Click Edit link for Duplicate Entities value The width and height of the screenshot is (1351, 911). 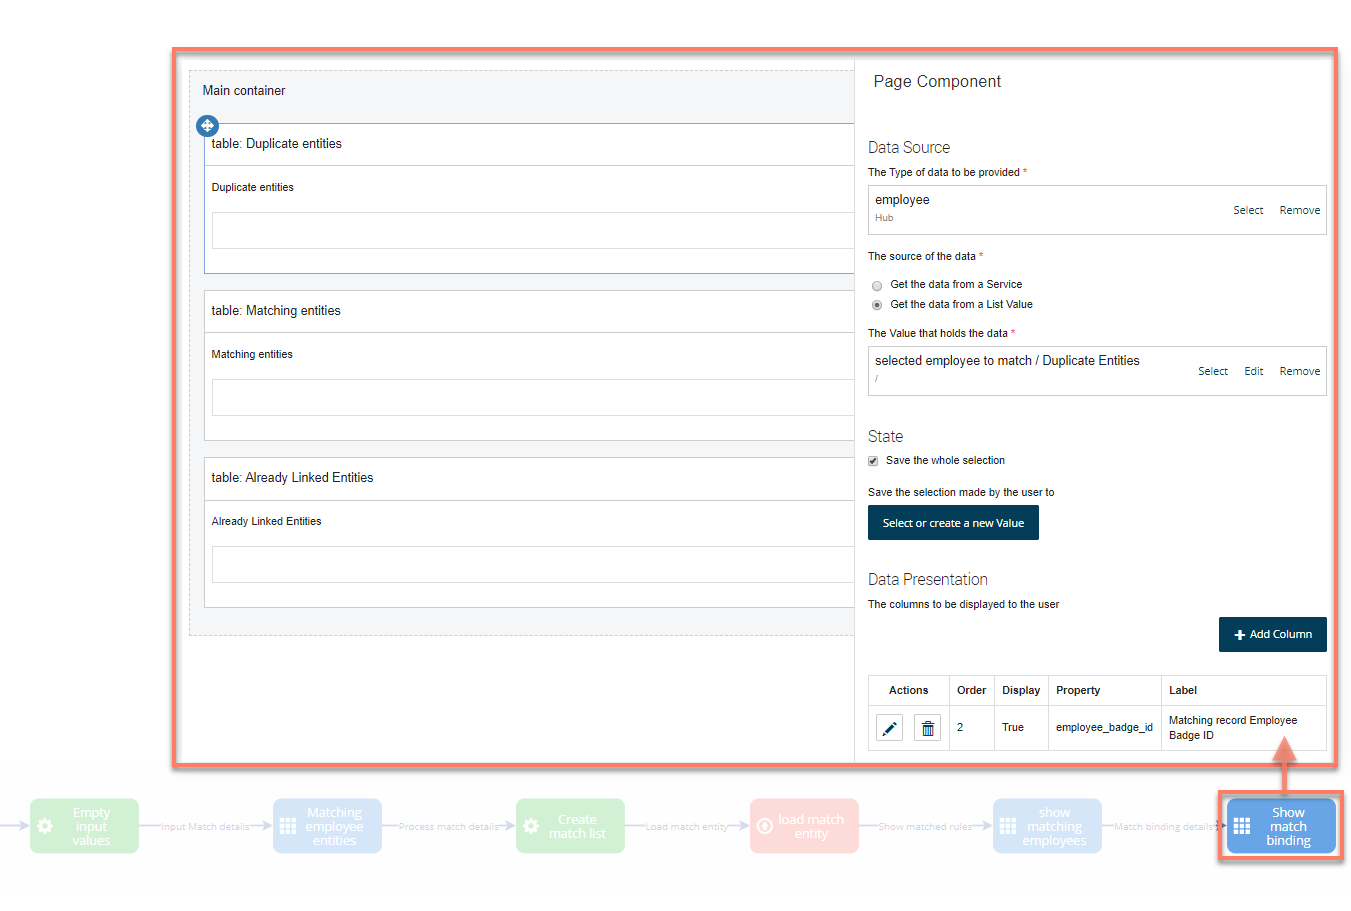pos(1253,372)
